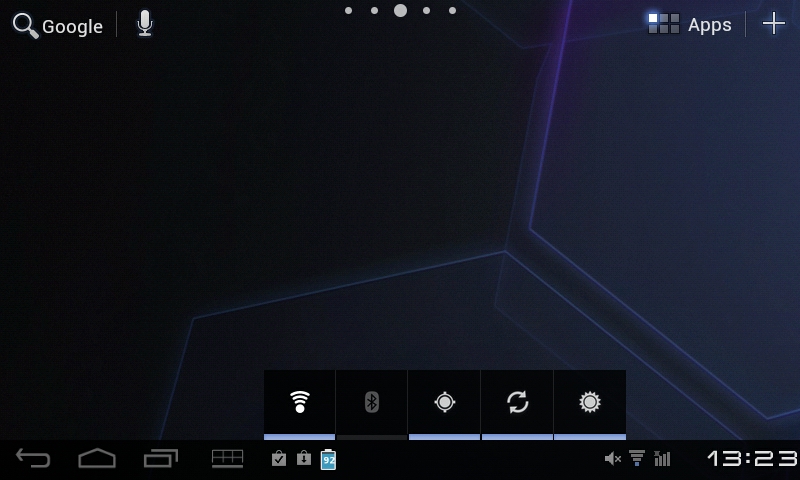Toggle Wi-Fi in power control widget
Viewport: 800px width, 480px height.
point(299,405)
